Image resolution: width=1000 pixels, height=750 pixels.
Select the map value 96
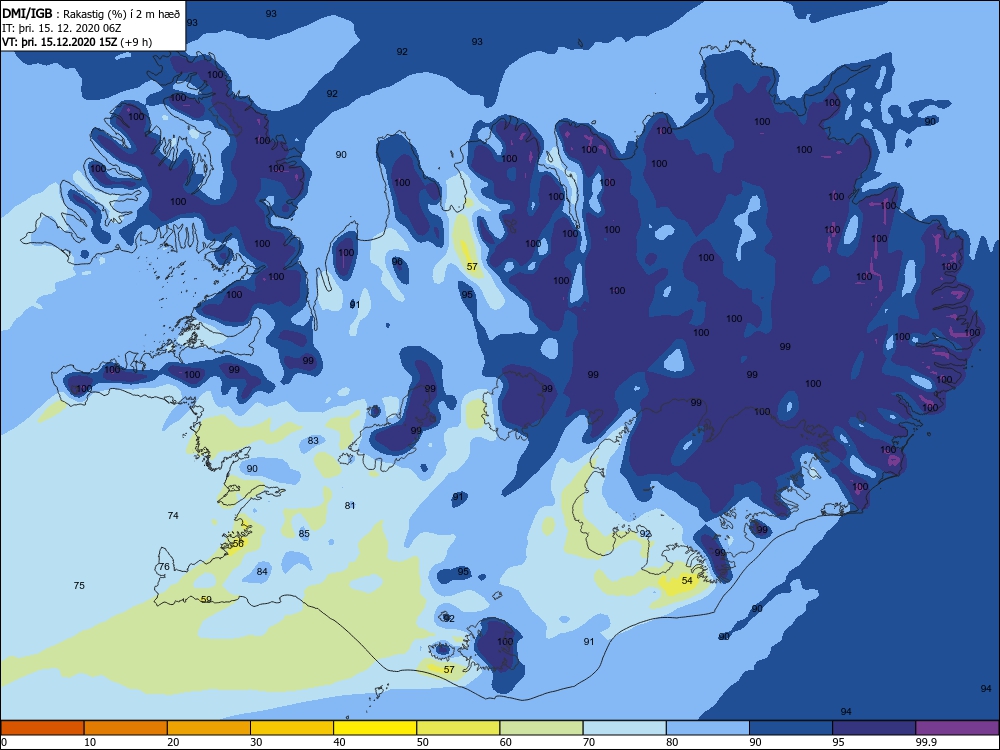(x=397, y=261)
